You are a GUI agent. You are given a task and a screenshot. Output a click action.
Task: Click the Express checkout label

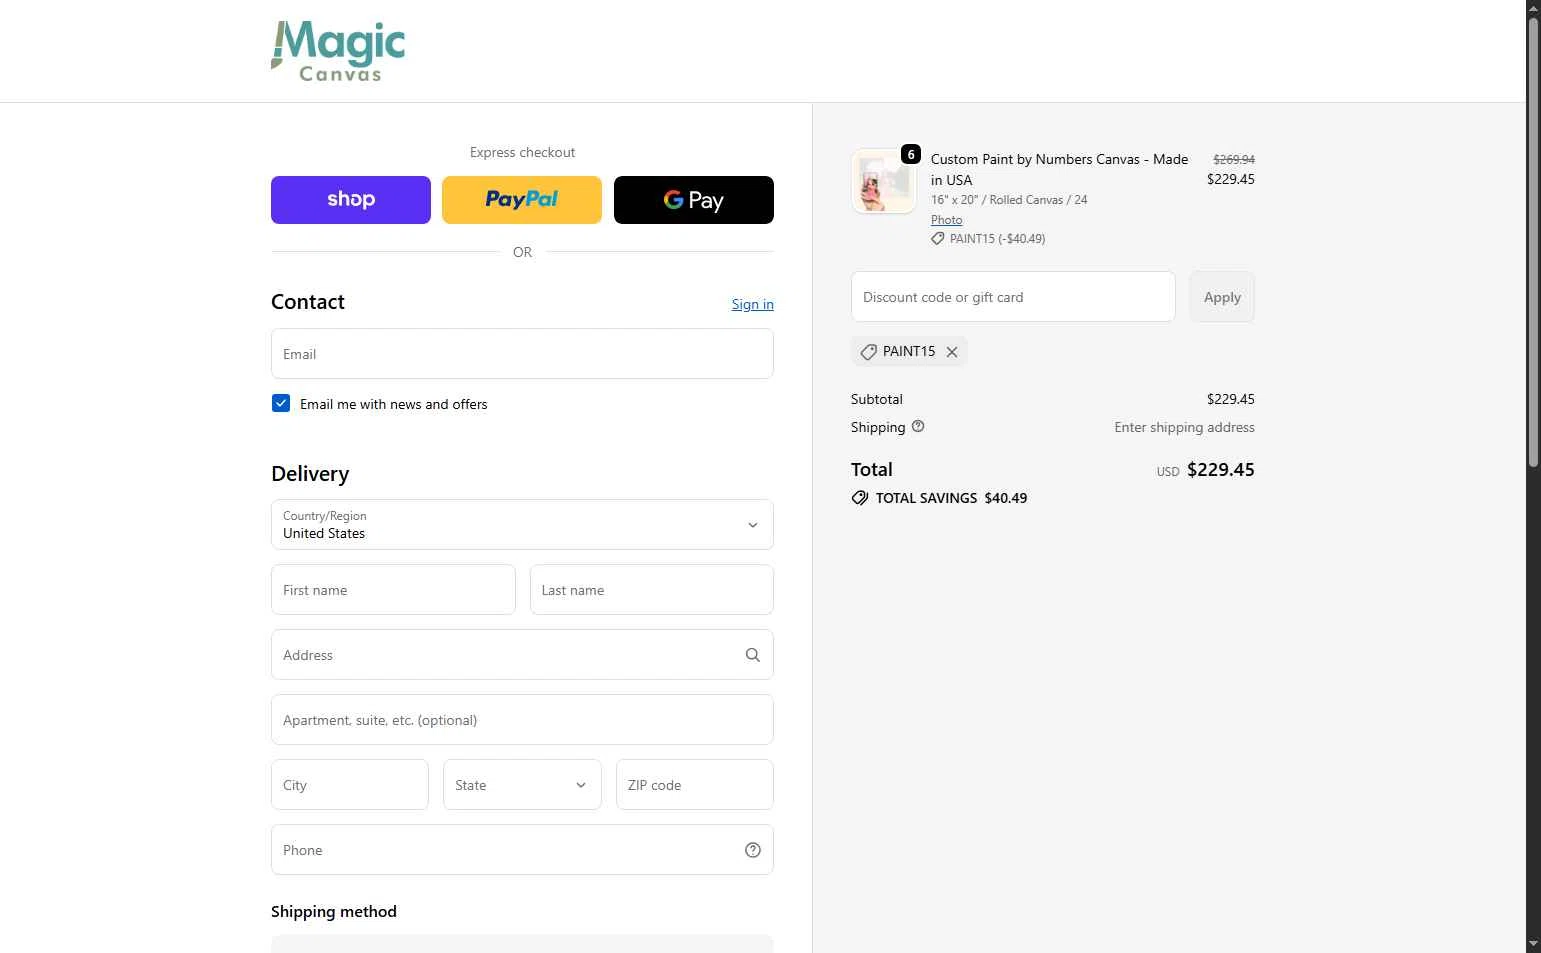pyautogui.click(x=522, y=152)
